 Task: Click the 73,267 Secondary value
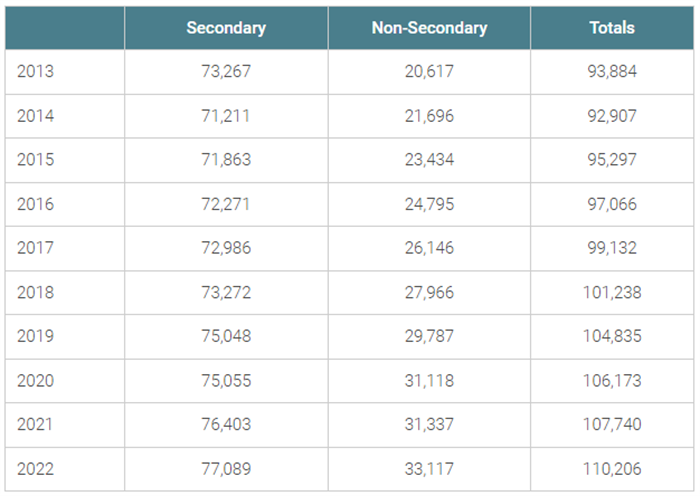[226, 71]
